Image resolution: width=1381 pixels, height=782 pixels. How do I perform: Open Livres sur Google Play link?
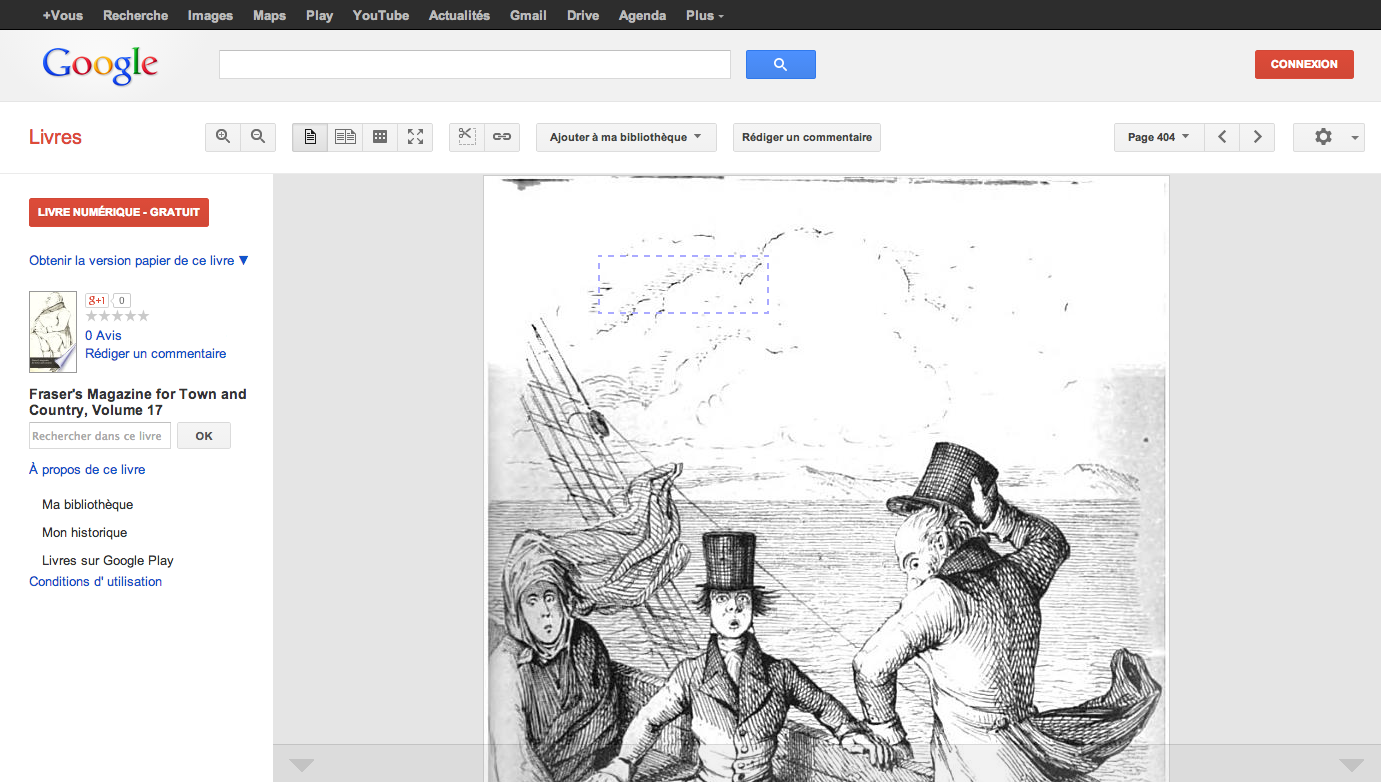[x=108, y=561]
